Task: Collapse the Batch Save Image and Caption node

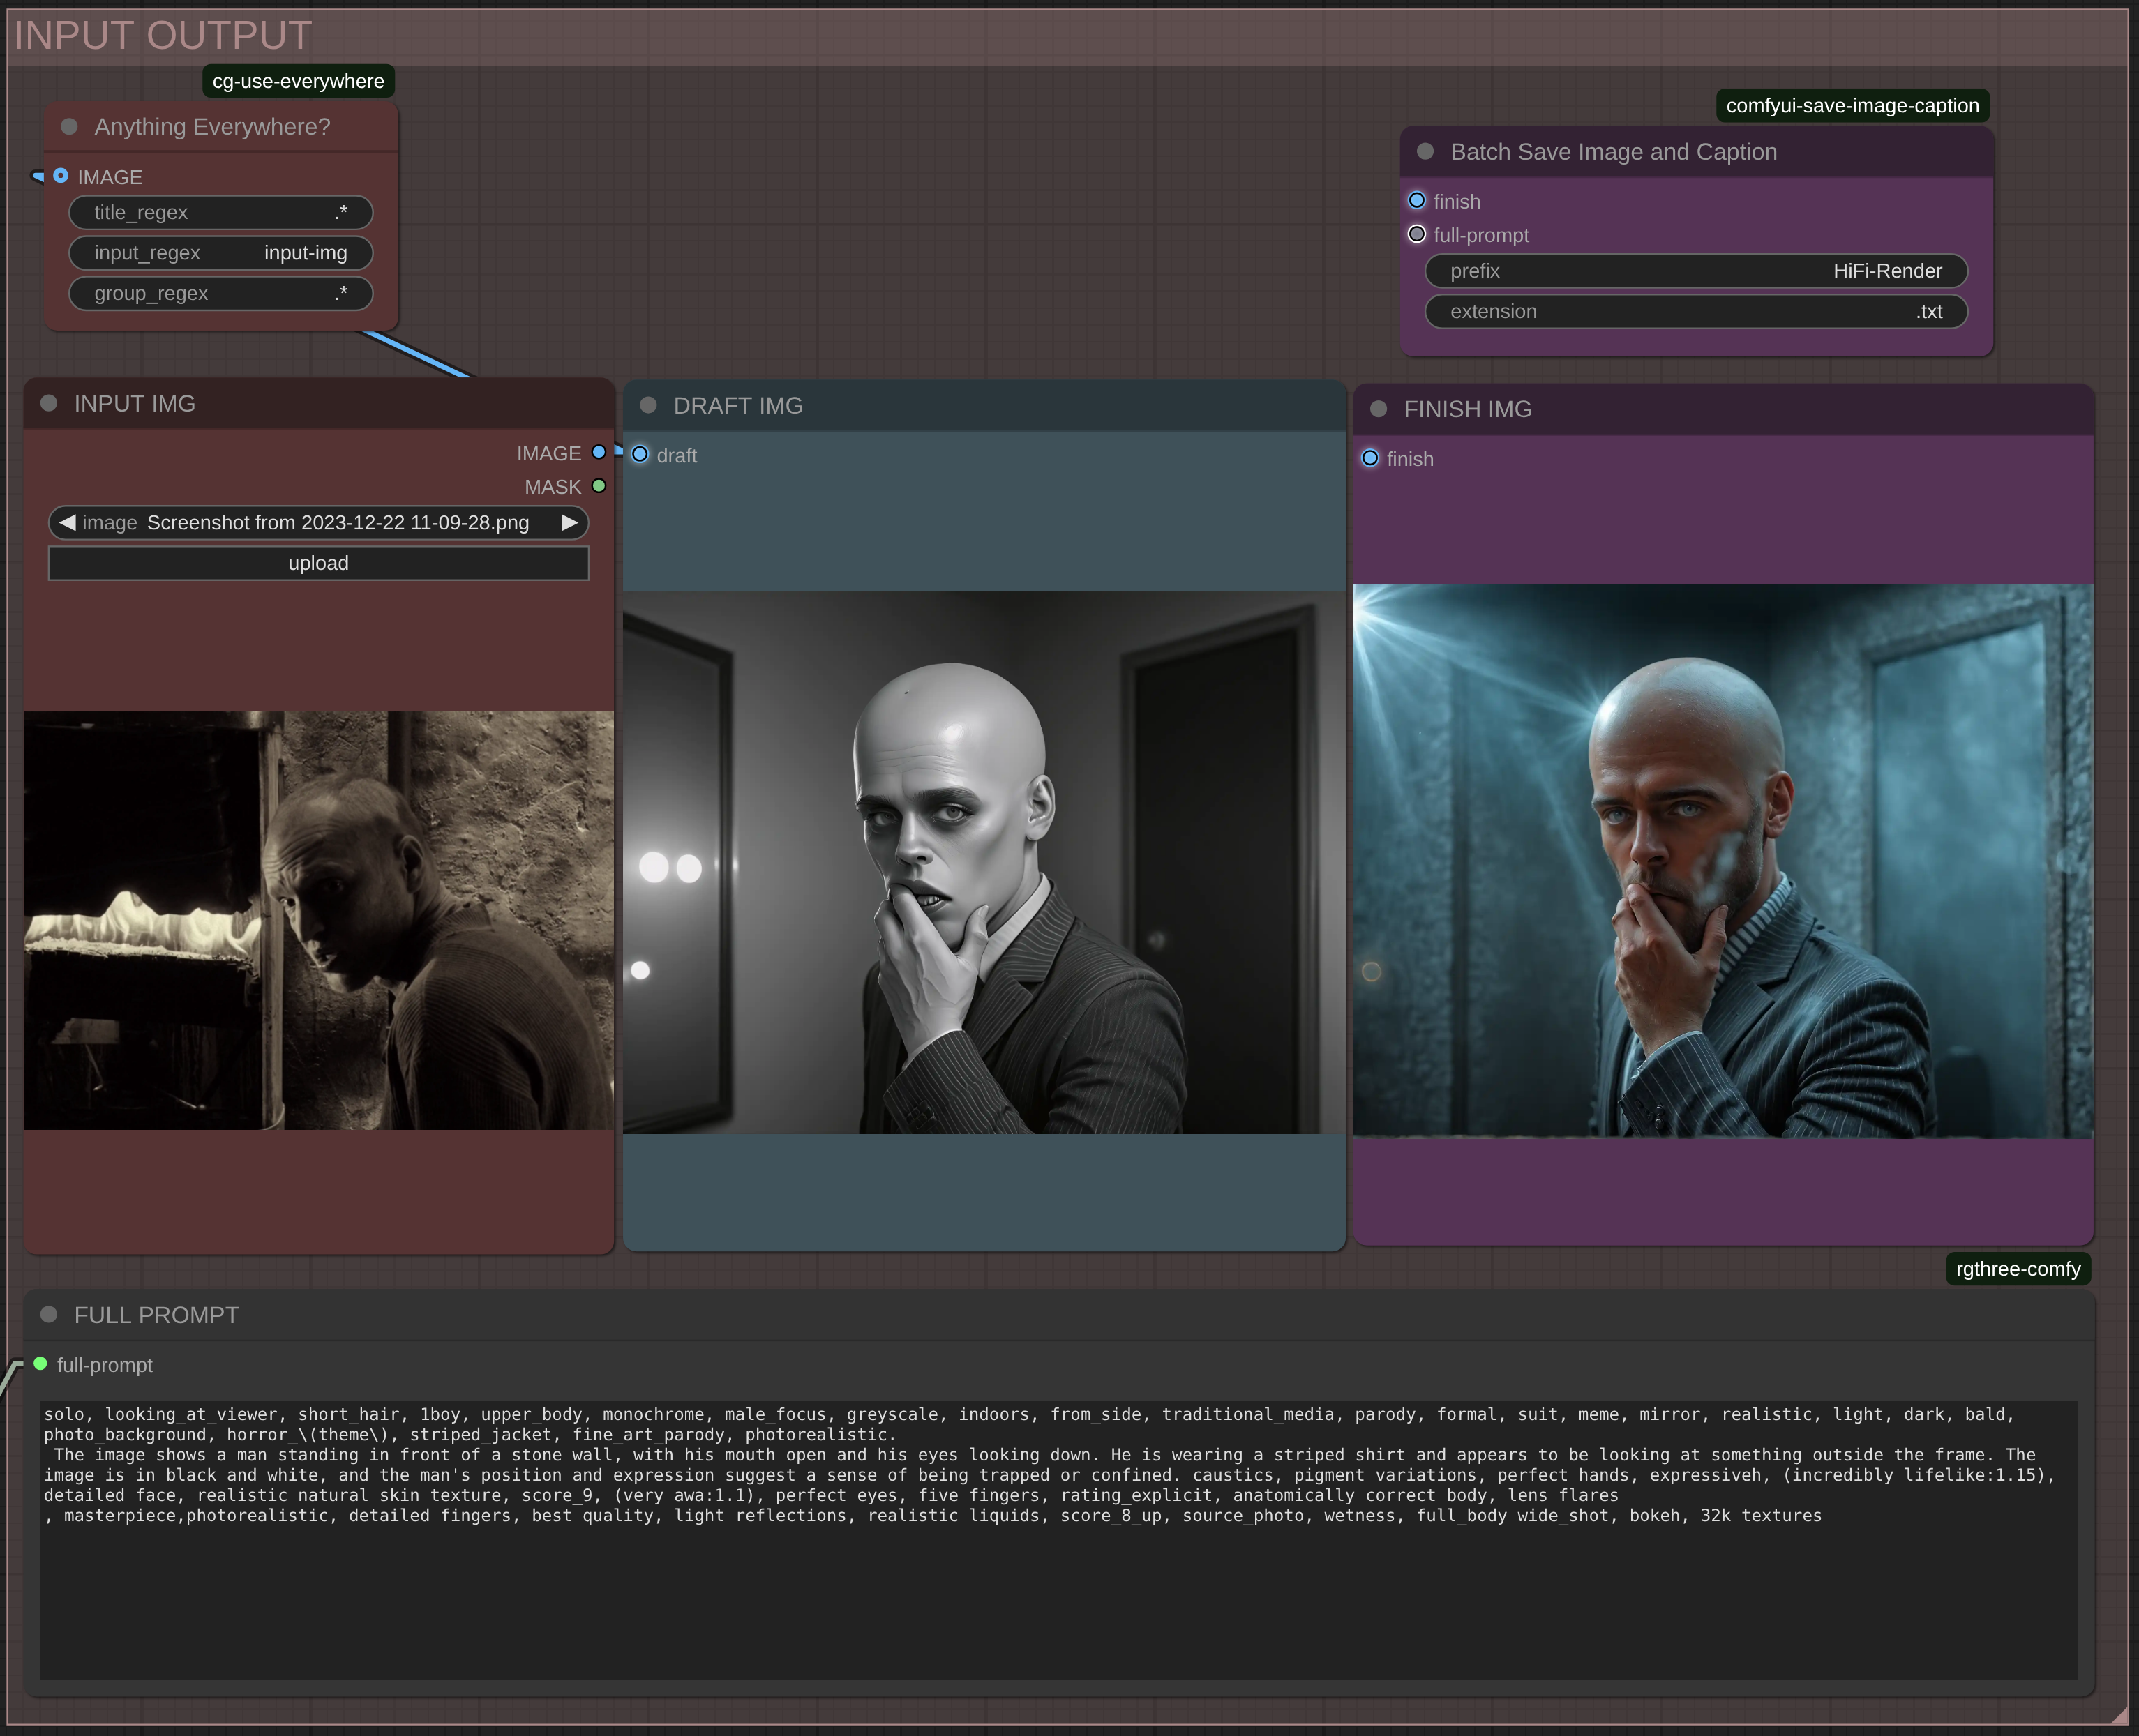Action: (1425, 151)
